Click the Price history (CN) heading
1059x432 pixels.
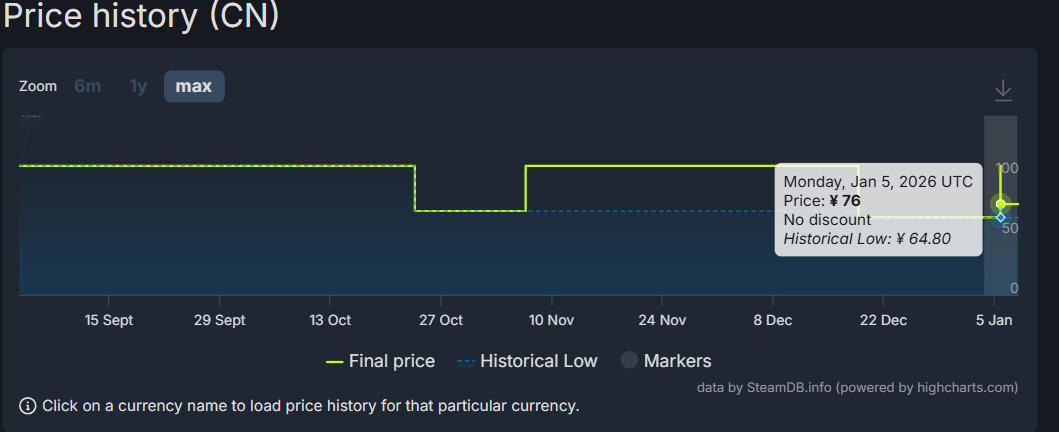(x=141, y=17)
